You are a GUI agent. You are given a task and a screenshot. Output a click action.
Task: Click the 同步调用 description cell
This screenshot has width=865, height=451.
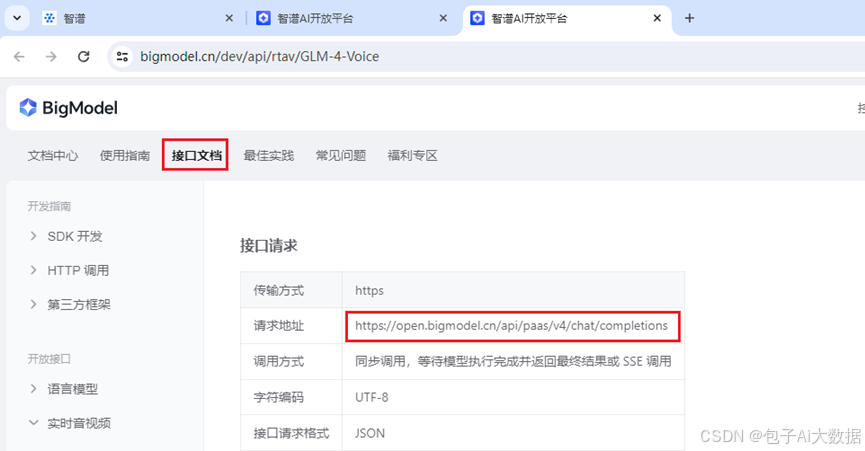click(x=513, y=361)
